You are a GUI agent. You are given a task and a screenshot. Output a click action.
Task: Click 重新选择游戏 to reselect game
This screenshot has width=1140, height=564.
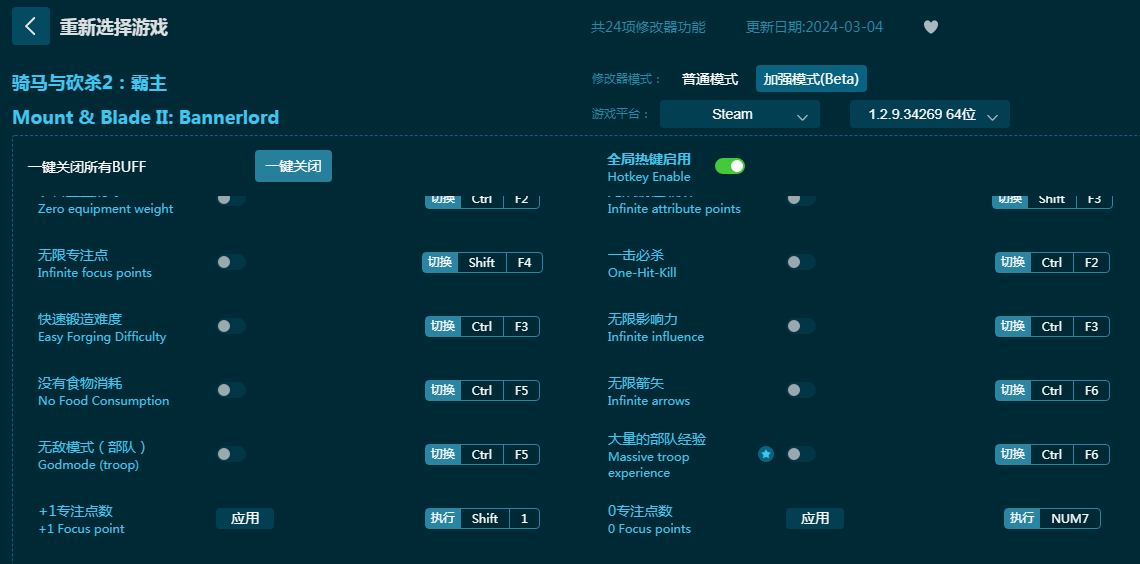point(113,27)
